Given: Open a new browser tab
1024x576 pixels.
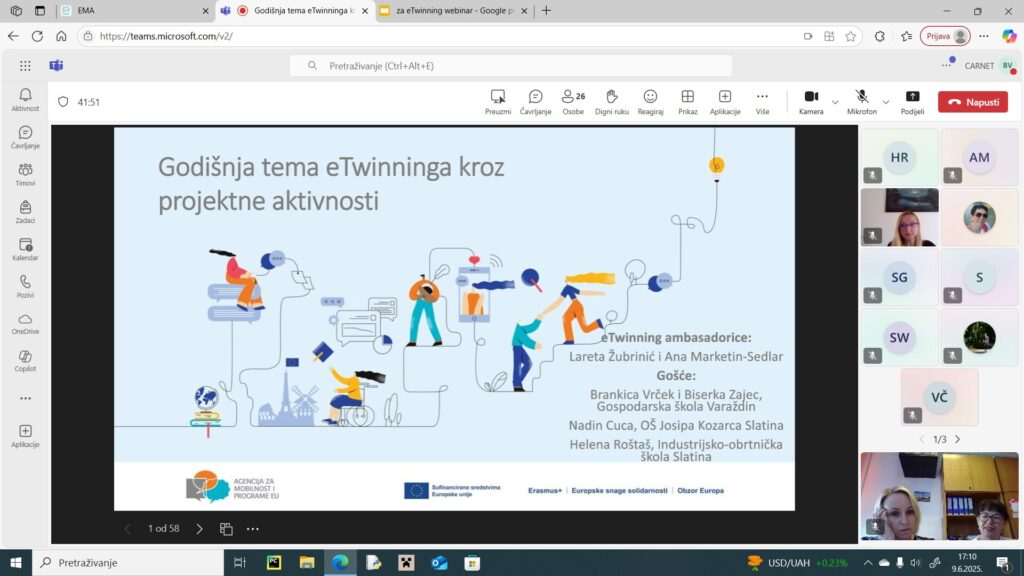Looking at the screenshot, I should tap(546, 10).
